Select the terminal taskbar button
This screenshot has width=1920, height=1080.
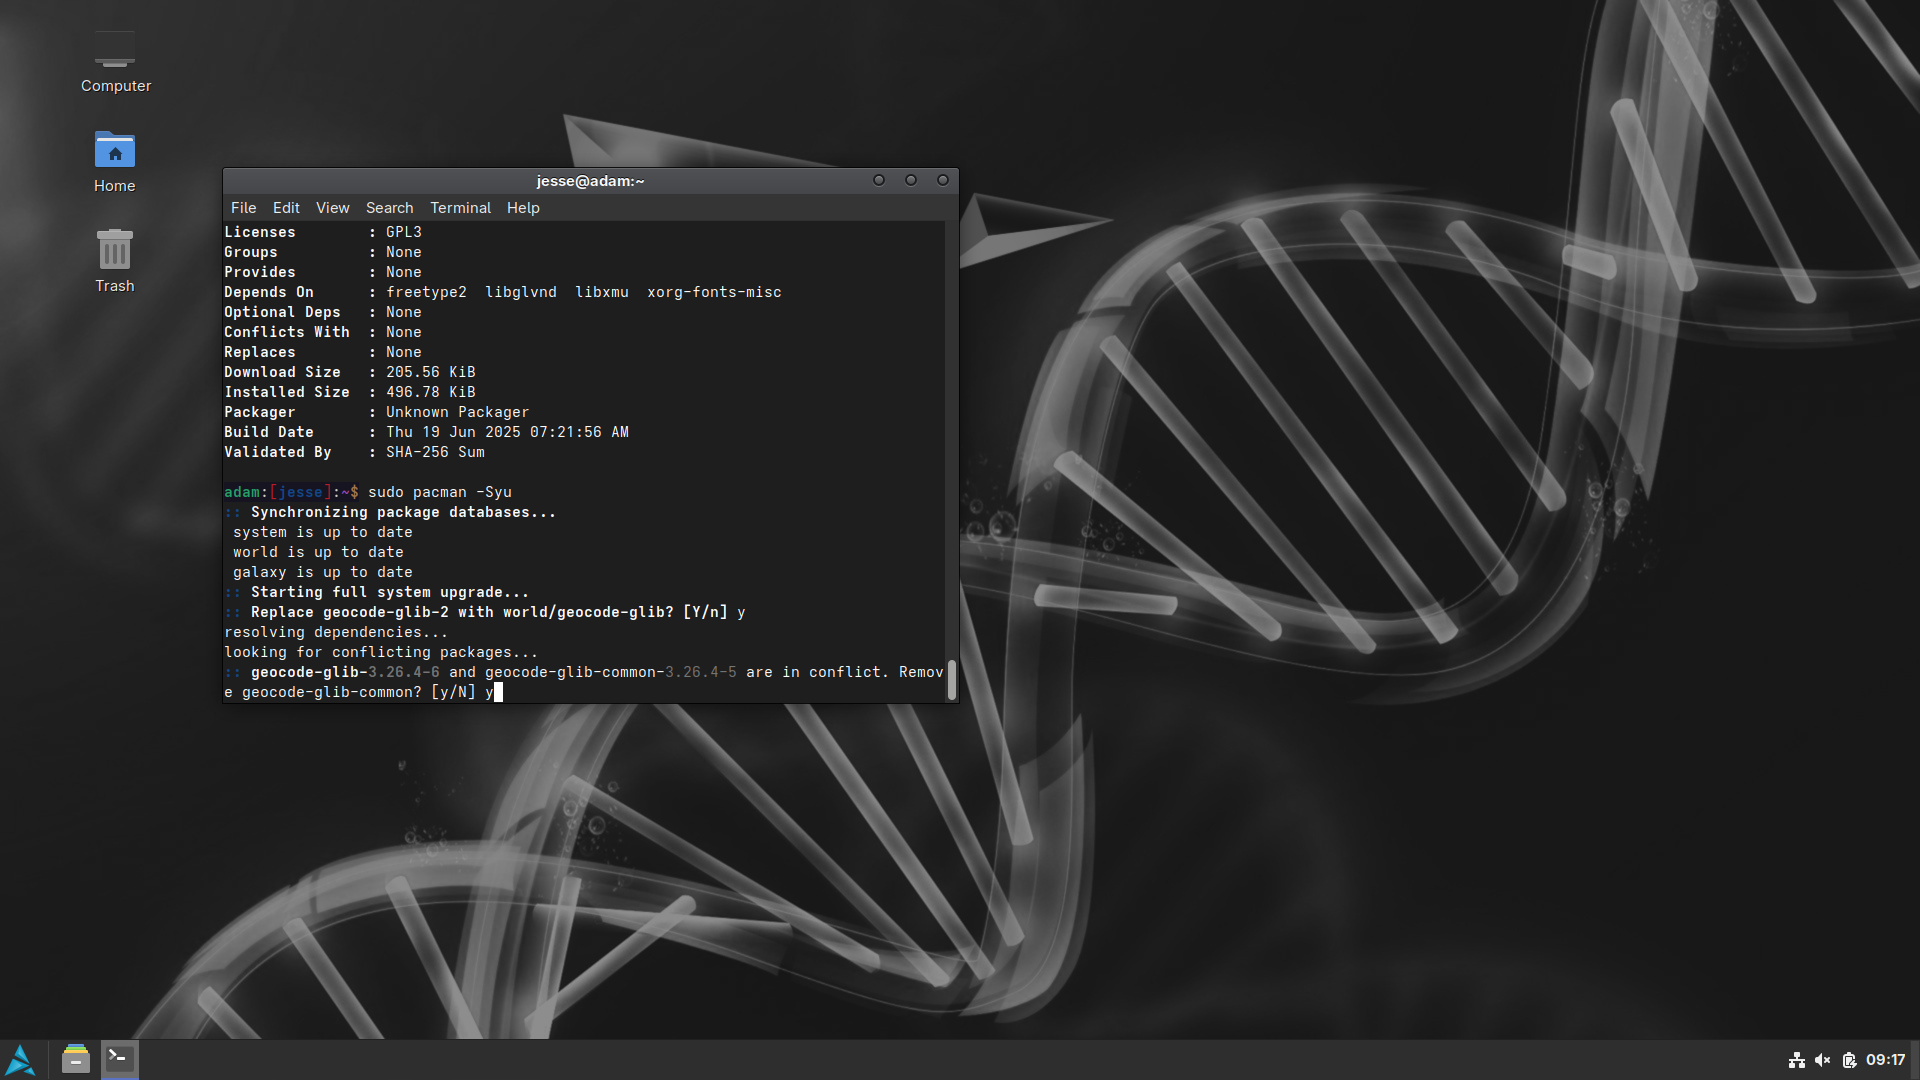pyautogui.click(x=120, y=1059)
